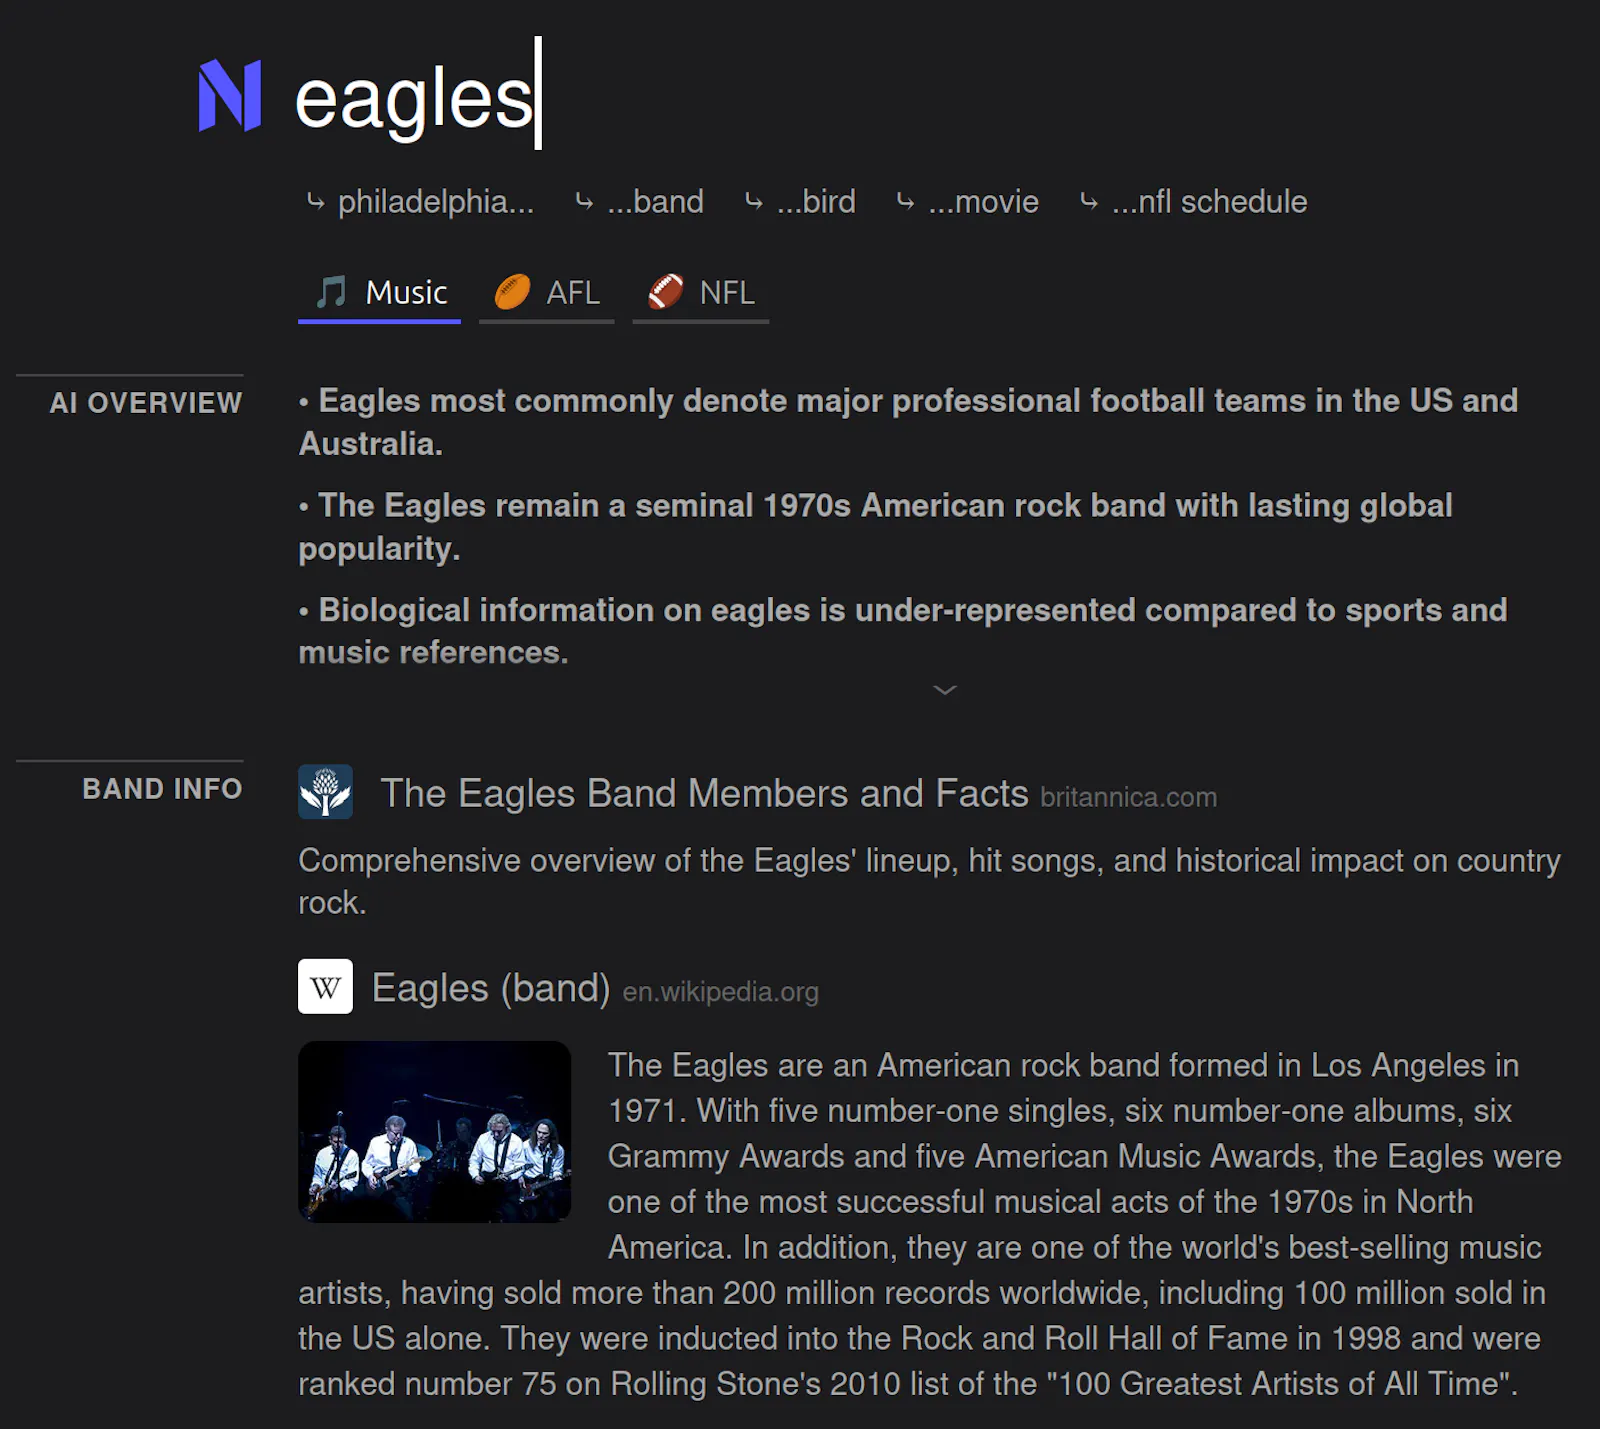Click the bullet about biological information on eagles

coord(903,631)
